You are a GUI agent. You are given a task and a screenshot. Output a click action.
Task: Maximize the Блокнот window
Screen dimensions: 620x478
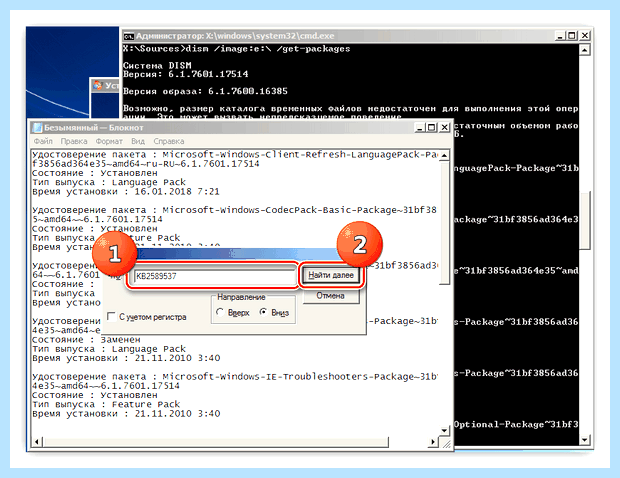[x=431, y=128]
